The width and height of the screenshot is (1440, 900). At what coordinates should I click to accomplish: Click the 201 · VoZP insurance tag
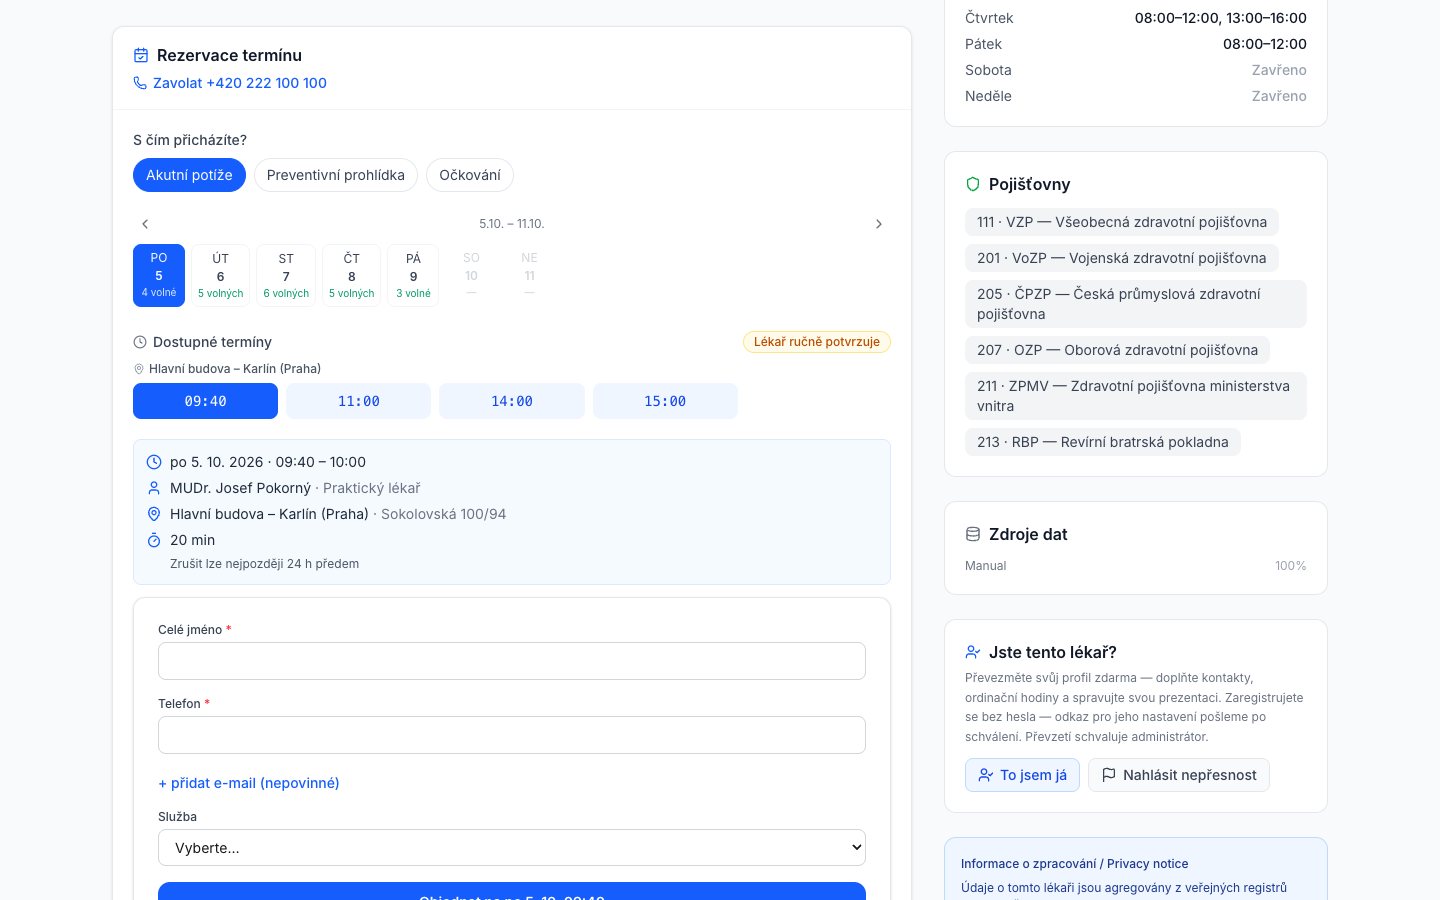click(1122, 258)
